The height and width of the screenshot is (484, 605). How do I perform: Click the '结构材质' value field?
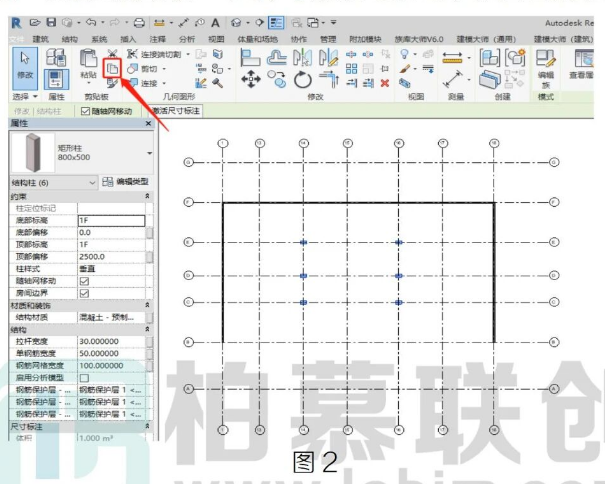point(112,317)
